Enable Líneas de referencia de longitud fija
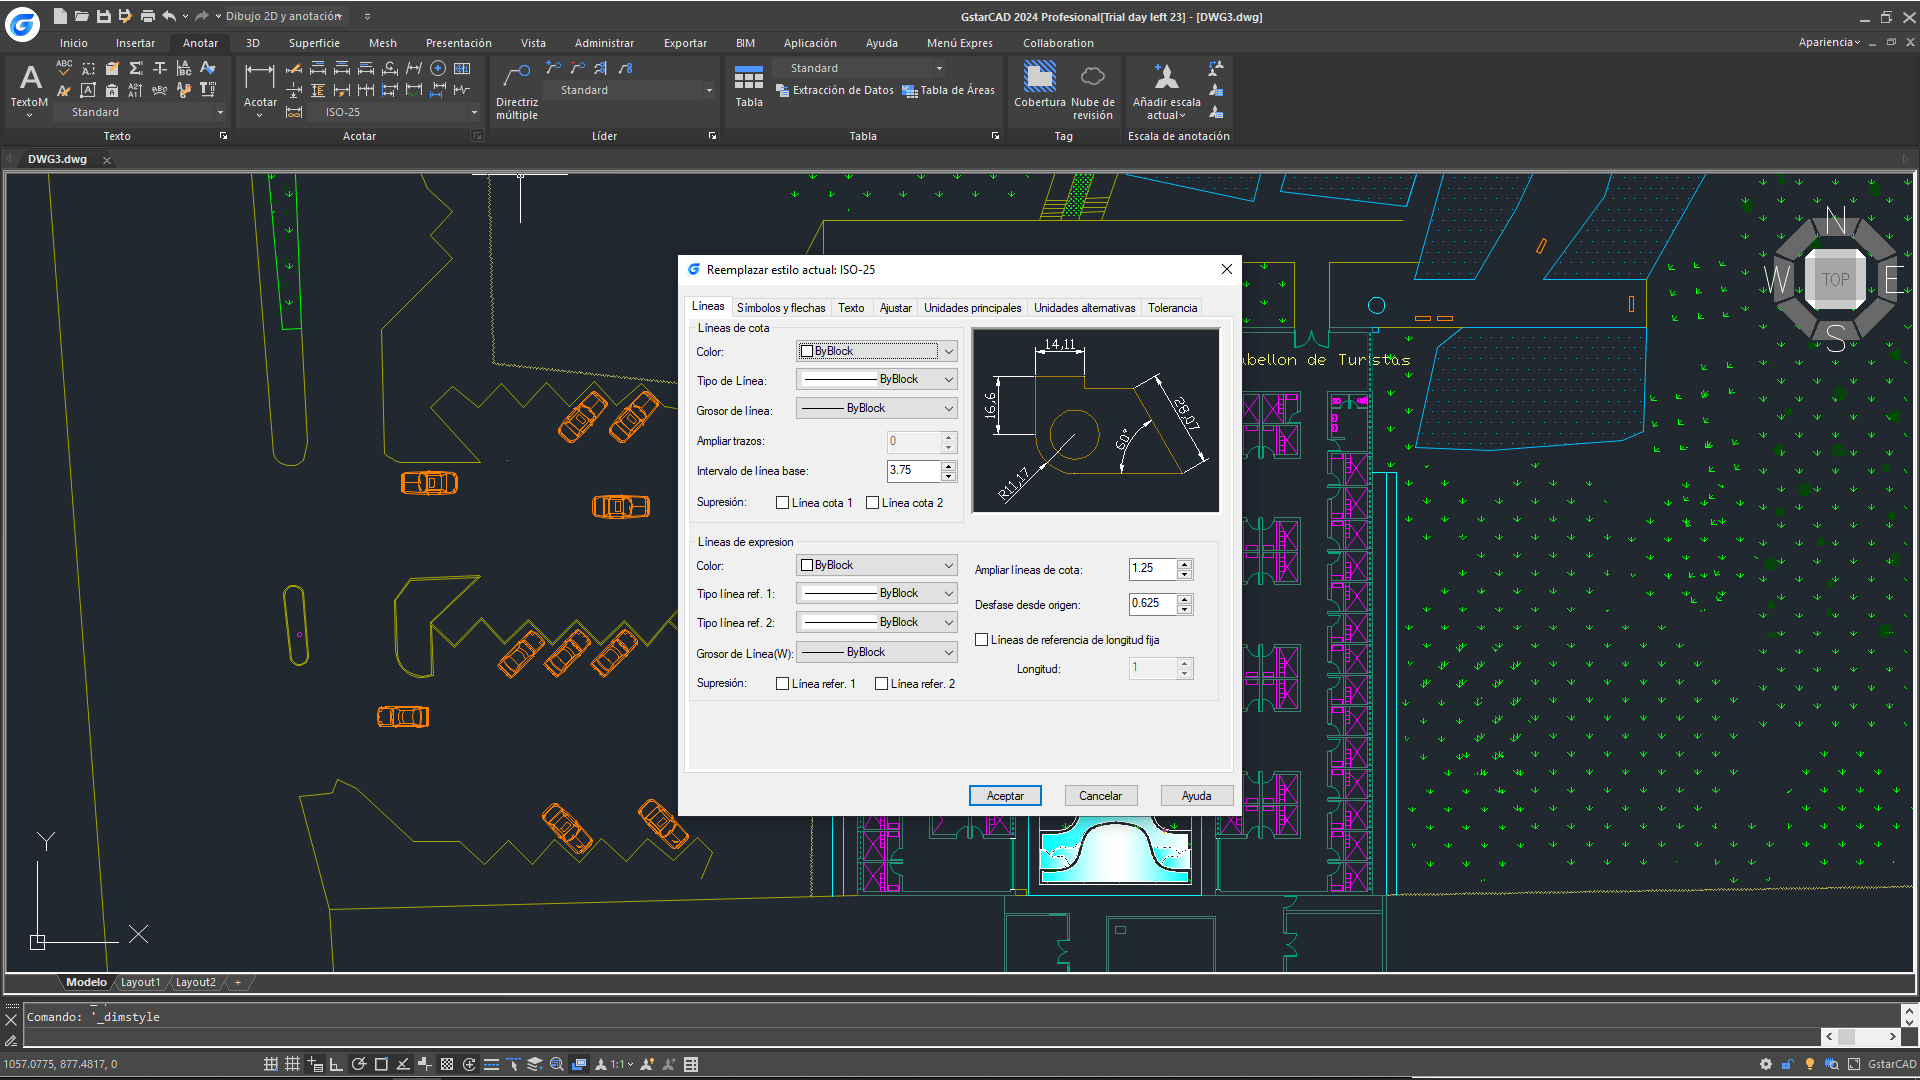Screen dimensions: 1920x1080 point(982,640)
